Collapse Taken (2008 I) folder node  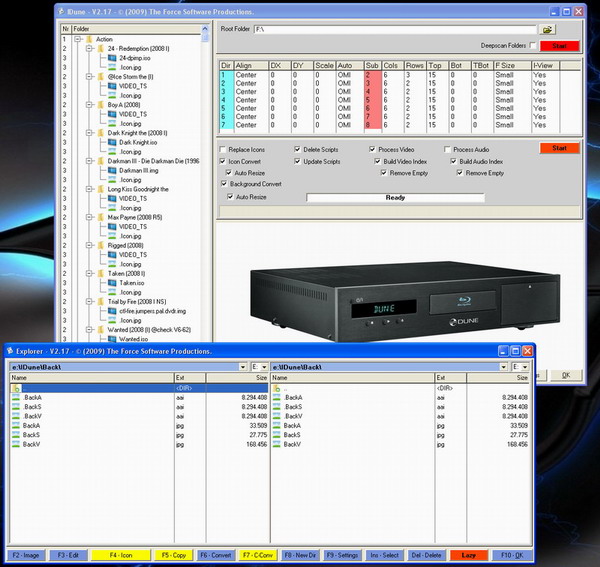[x=89, y=274]
